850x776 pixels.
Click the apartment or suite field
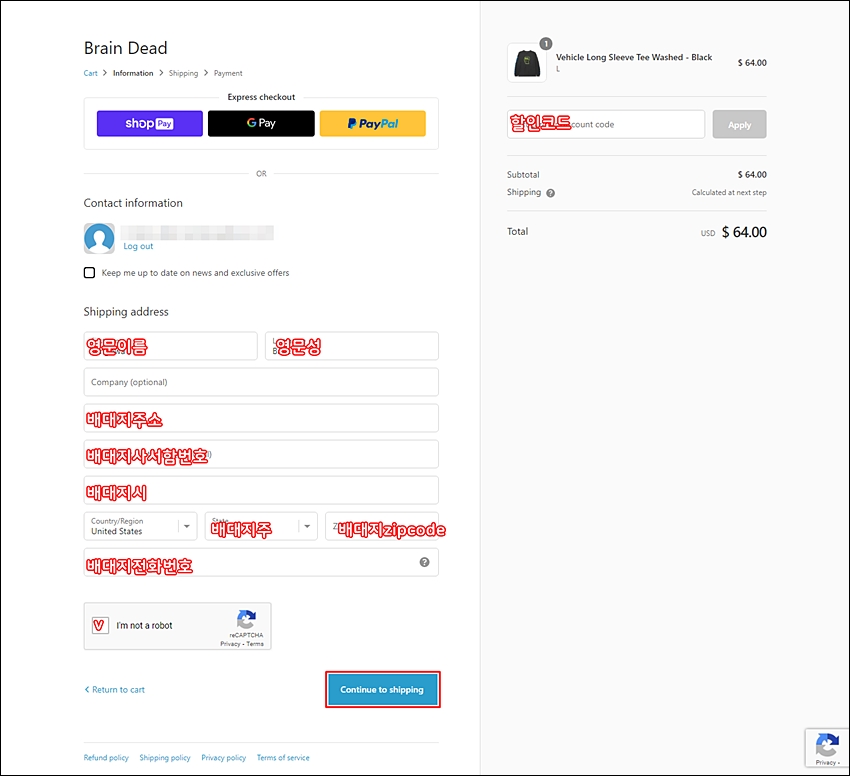click(261, 454)
